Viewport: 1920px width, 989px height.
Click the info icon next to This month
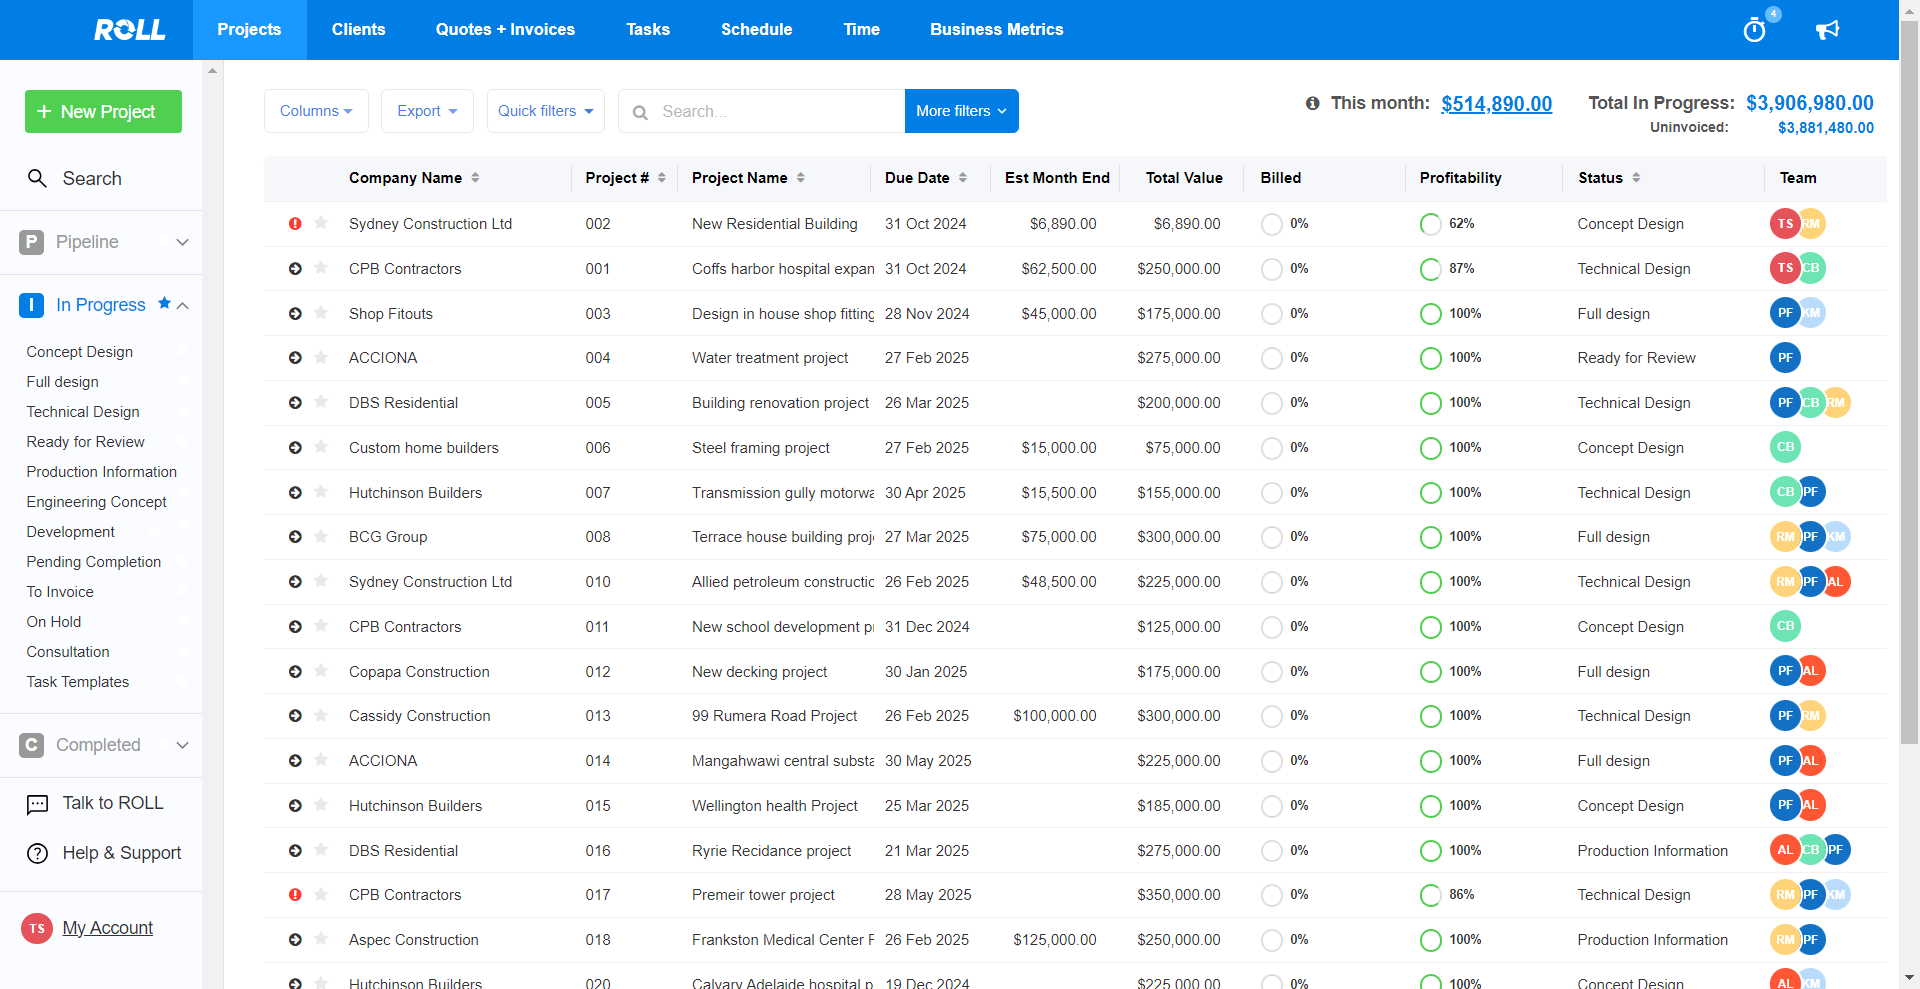tap(1312, 103)
